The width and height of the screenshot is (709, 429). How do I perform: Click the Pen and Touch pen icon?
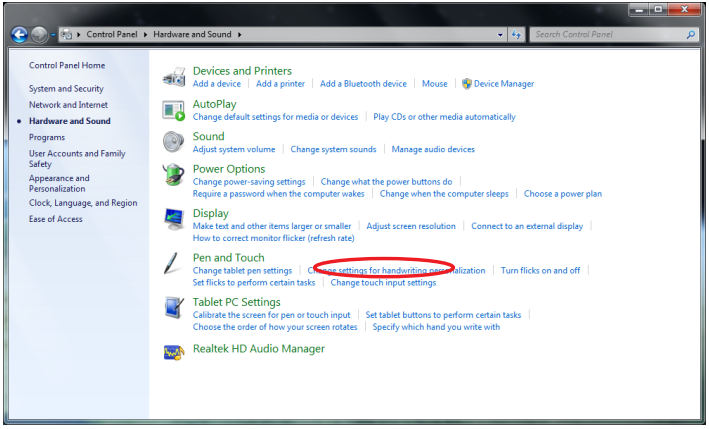tap(172, 264)
